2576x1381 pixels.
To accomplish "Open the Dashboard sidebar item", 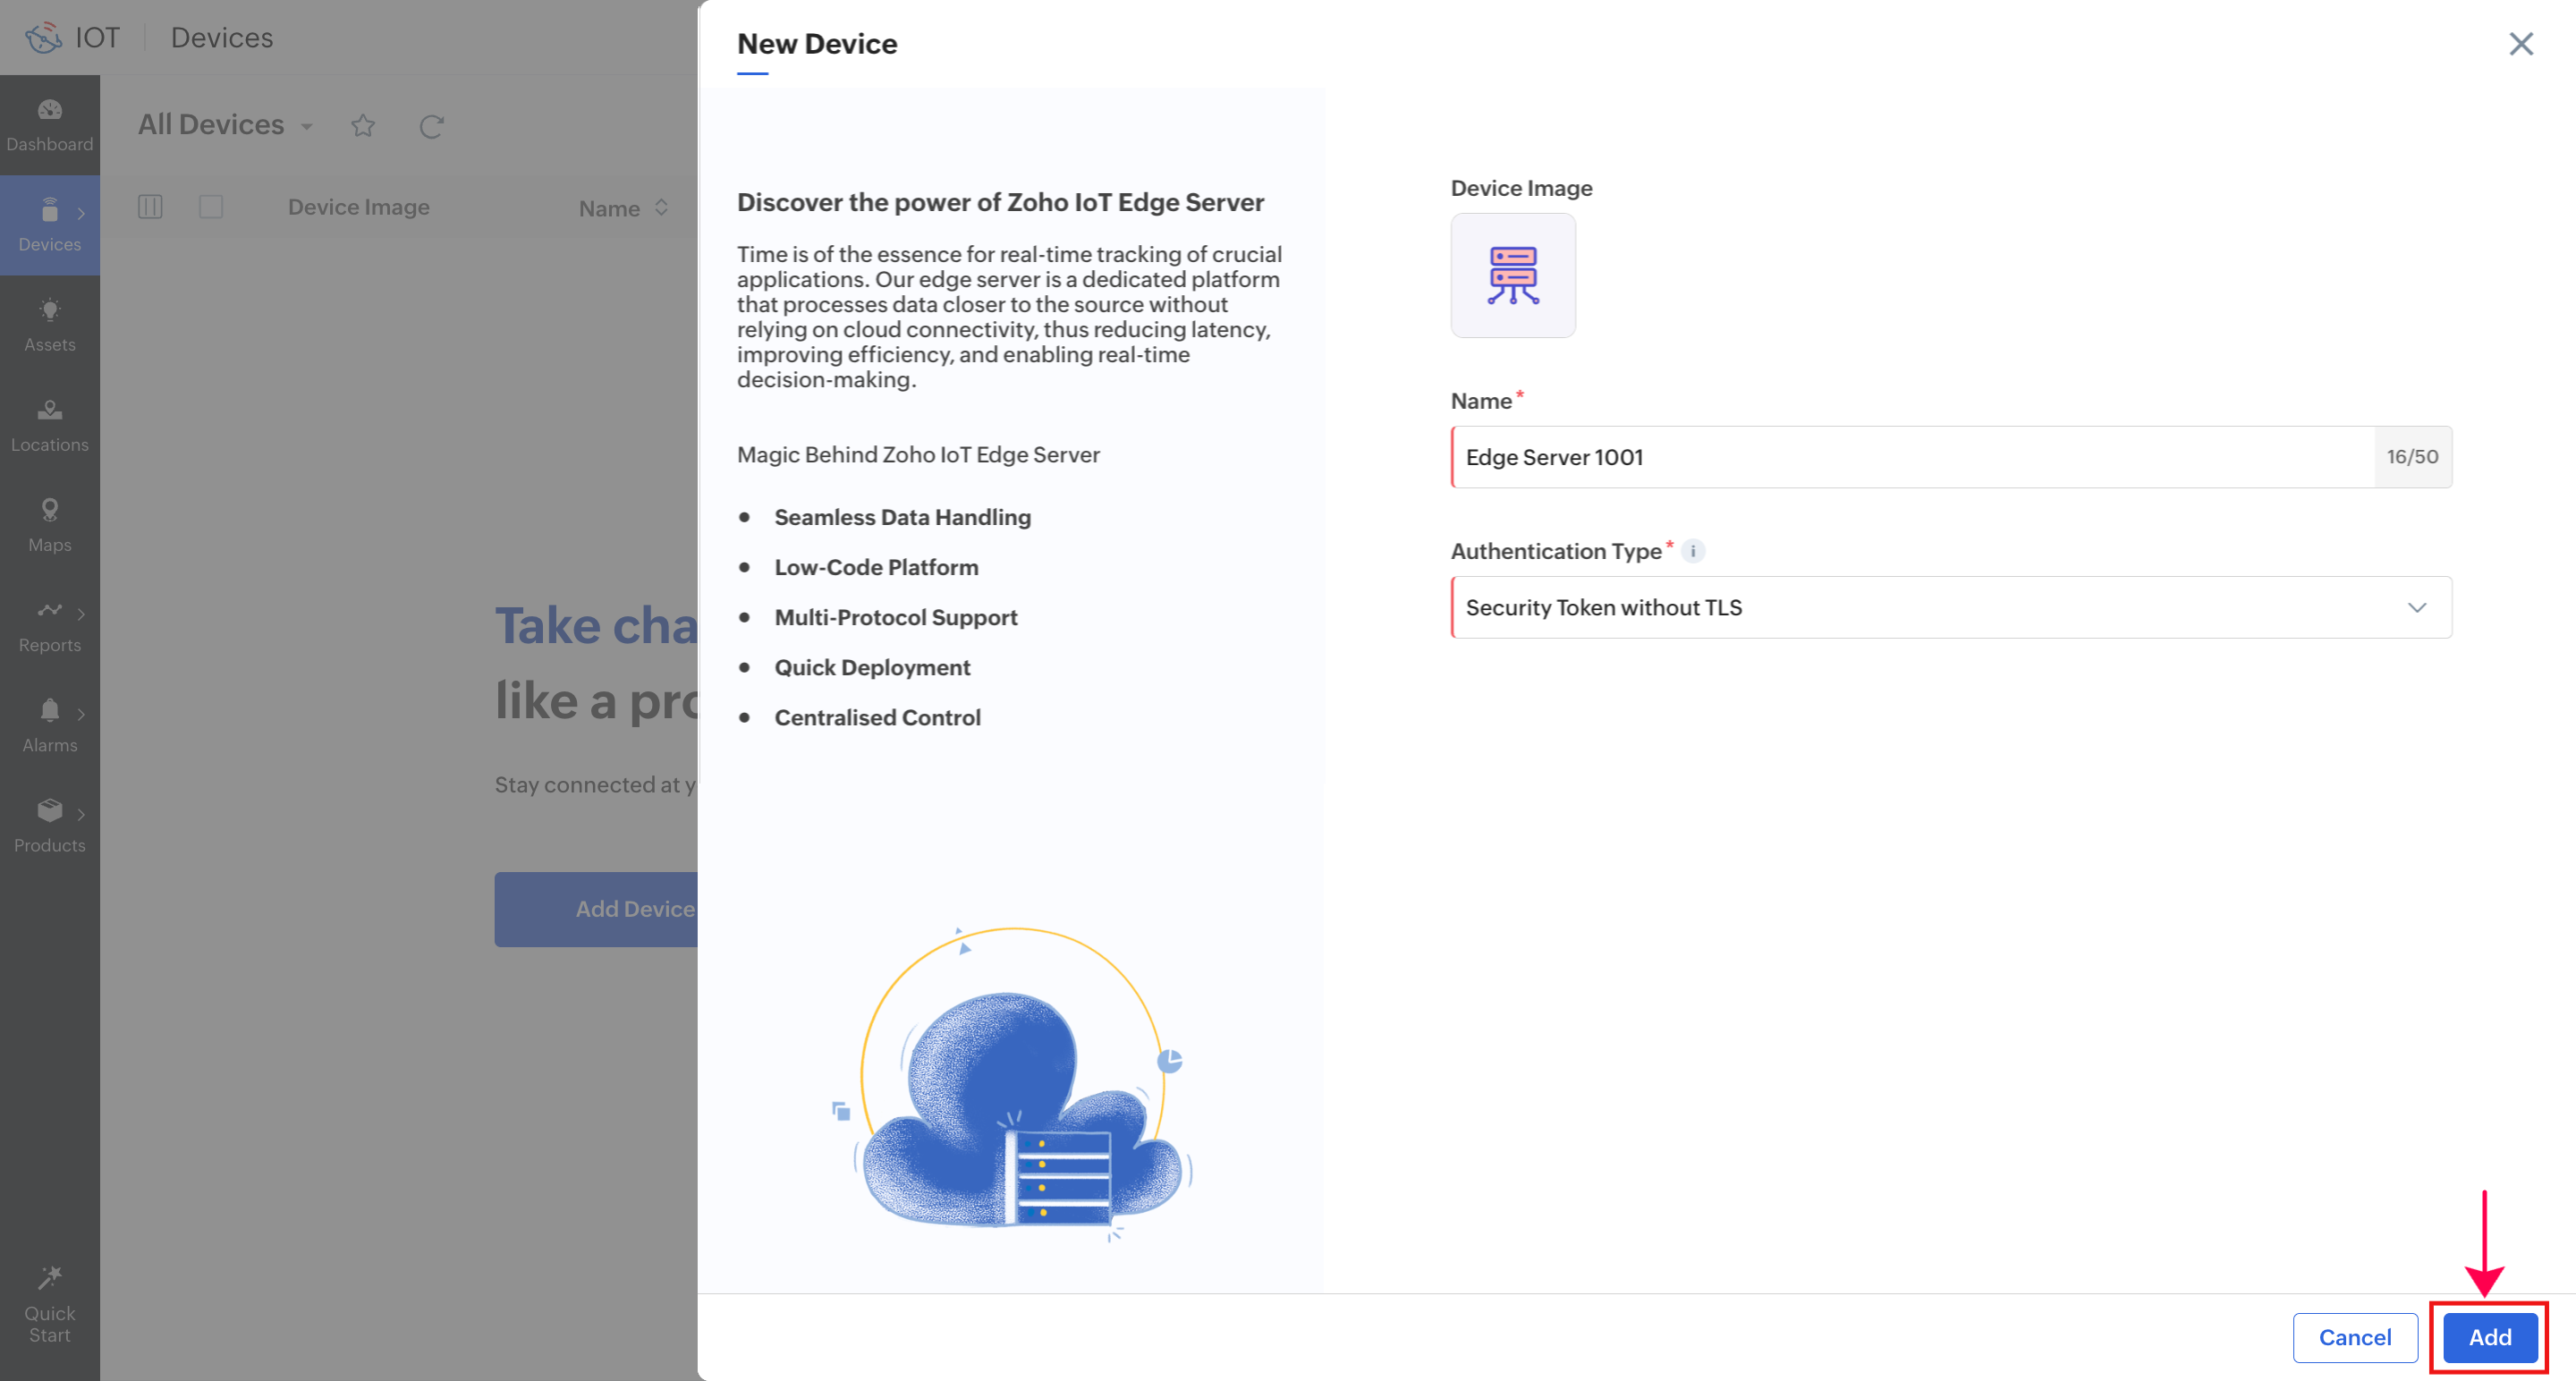I will pos(49,125).
